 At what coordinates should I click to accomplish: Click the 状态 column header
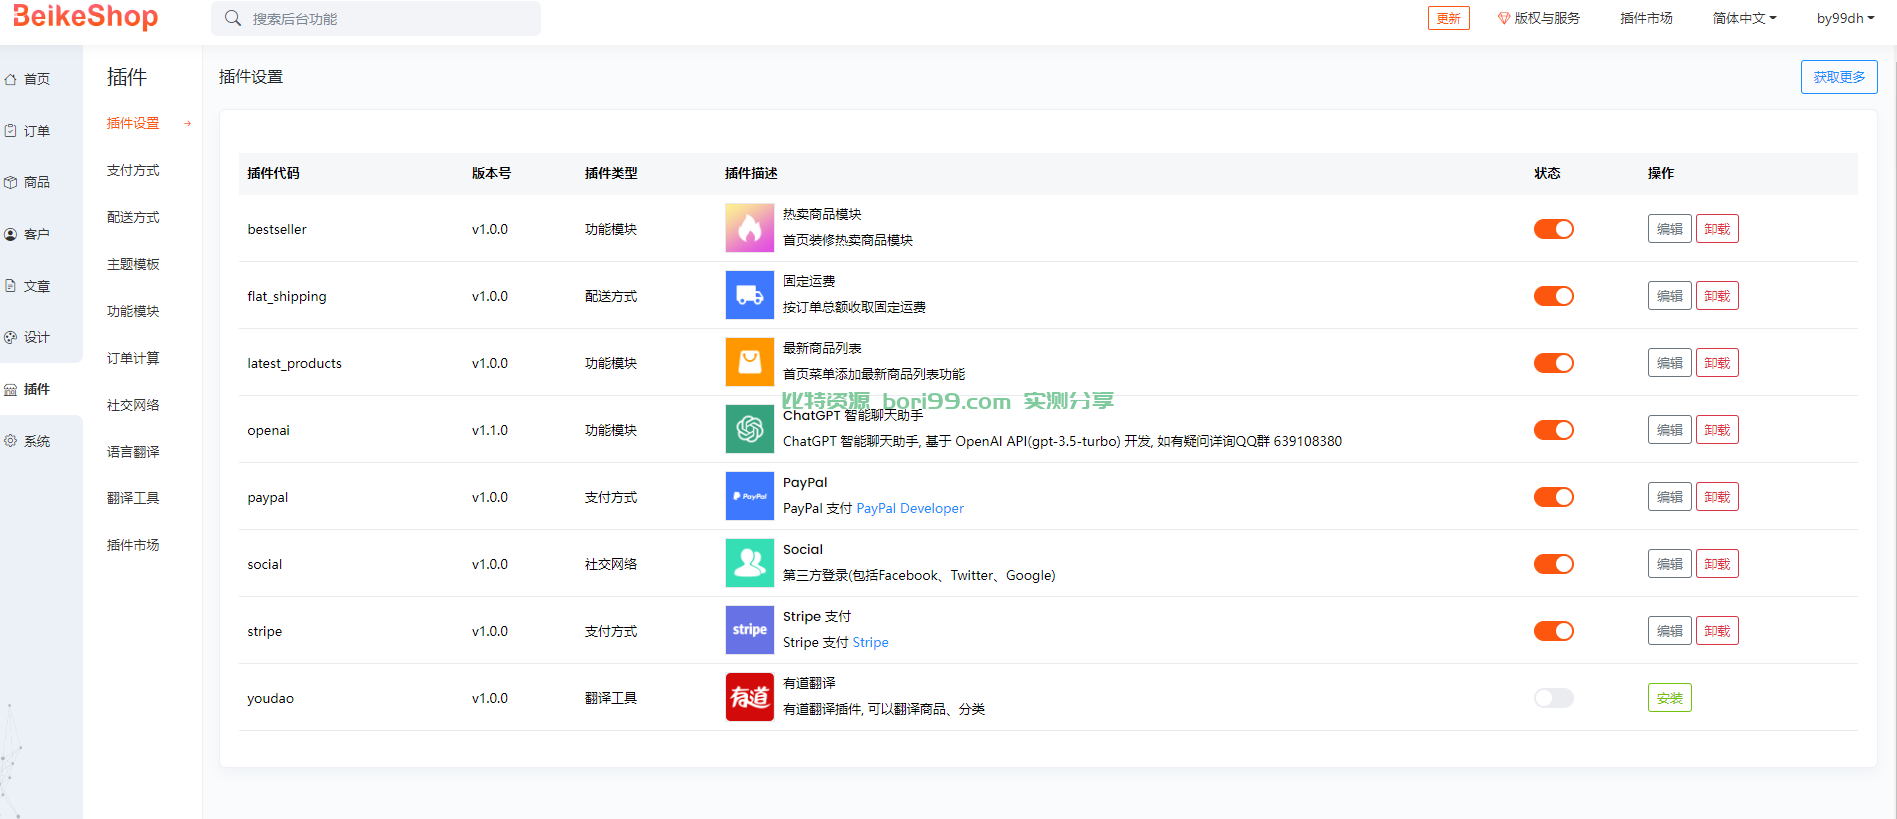click(x=1547, y=174)
